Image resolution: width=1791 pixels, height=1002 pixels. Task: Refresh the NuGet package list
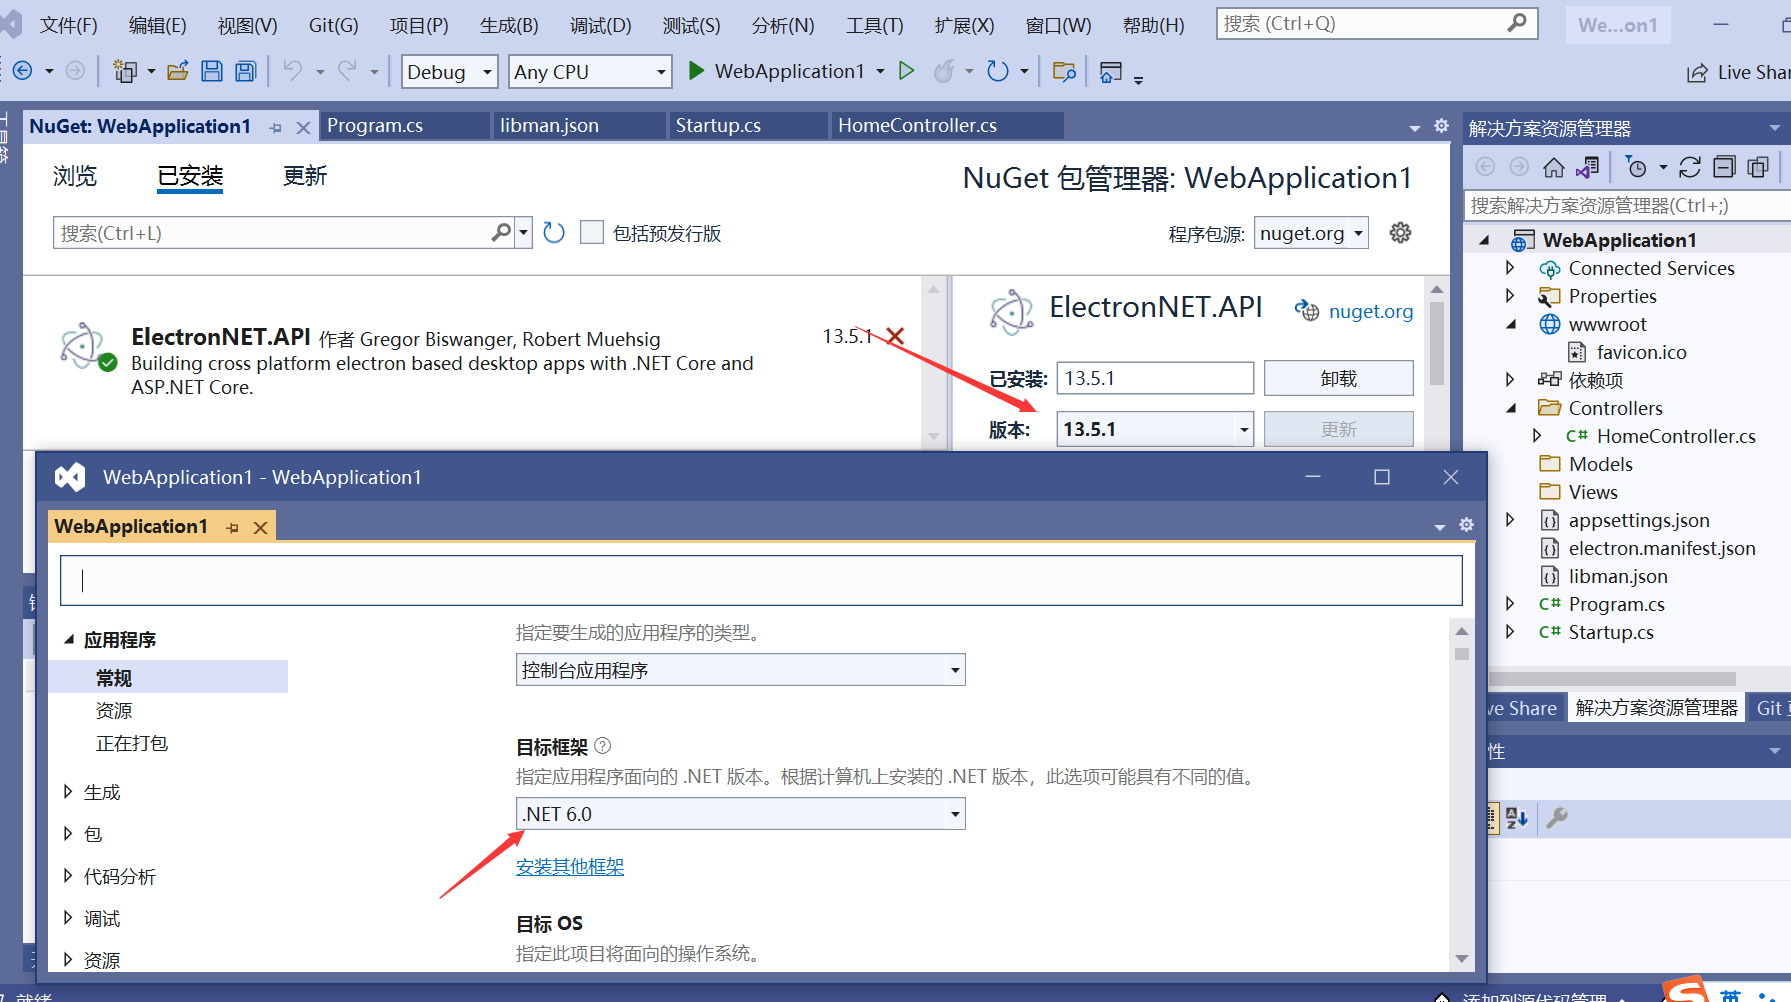[x=554, y=232]
